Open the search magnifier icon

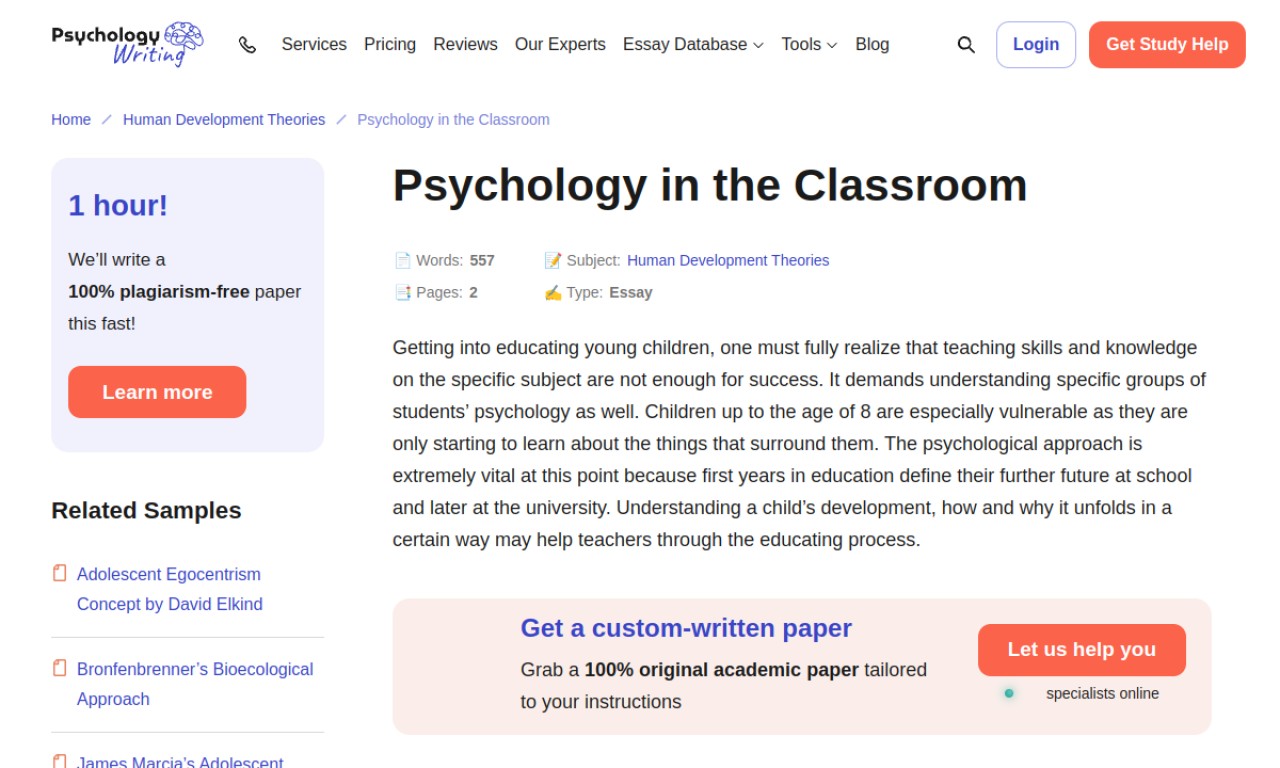[x=966, y=45]
